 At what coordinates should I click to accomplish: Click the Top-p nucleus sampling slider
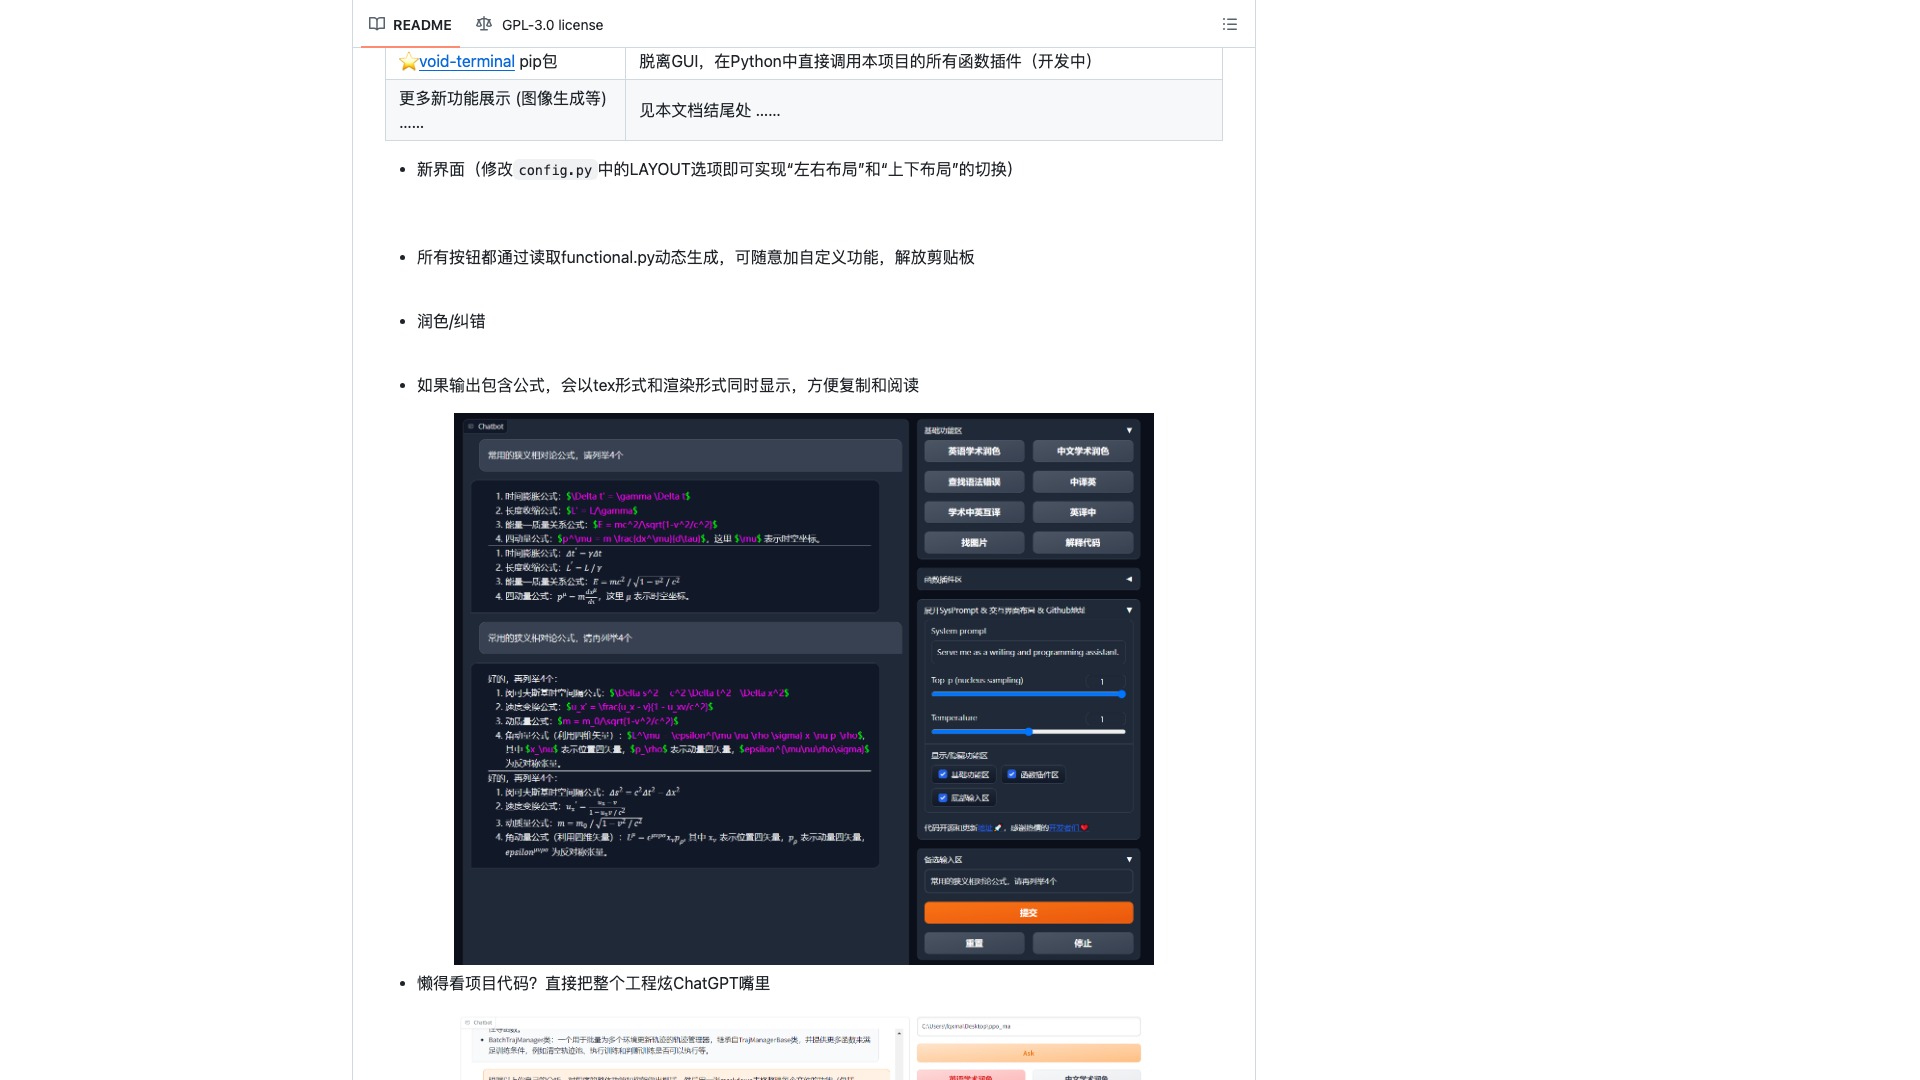click(x=1028, y=694)
